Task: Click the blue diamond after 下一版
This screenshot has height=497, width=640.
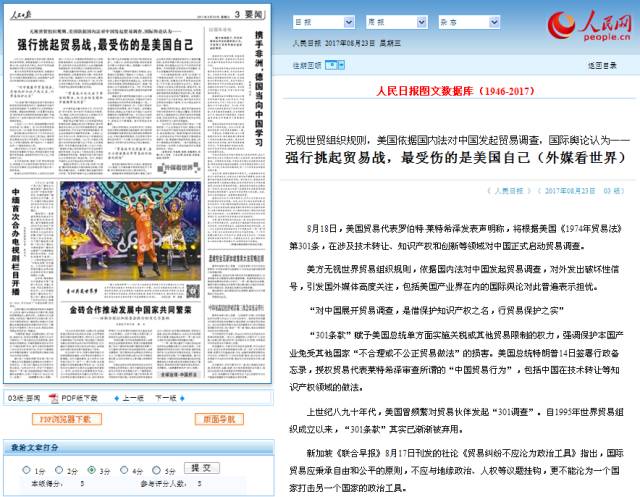Action: [182, 398]
